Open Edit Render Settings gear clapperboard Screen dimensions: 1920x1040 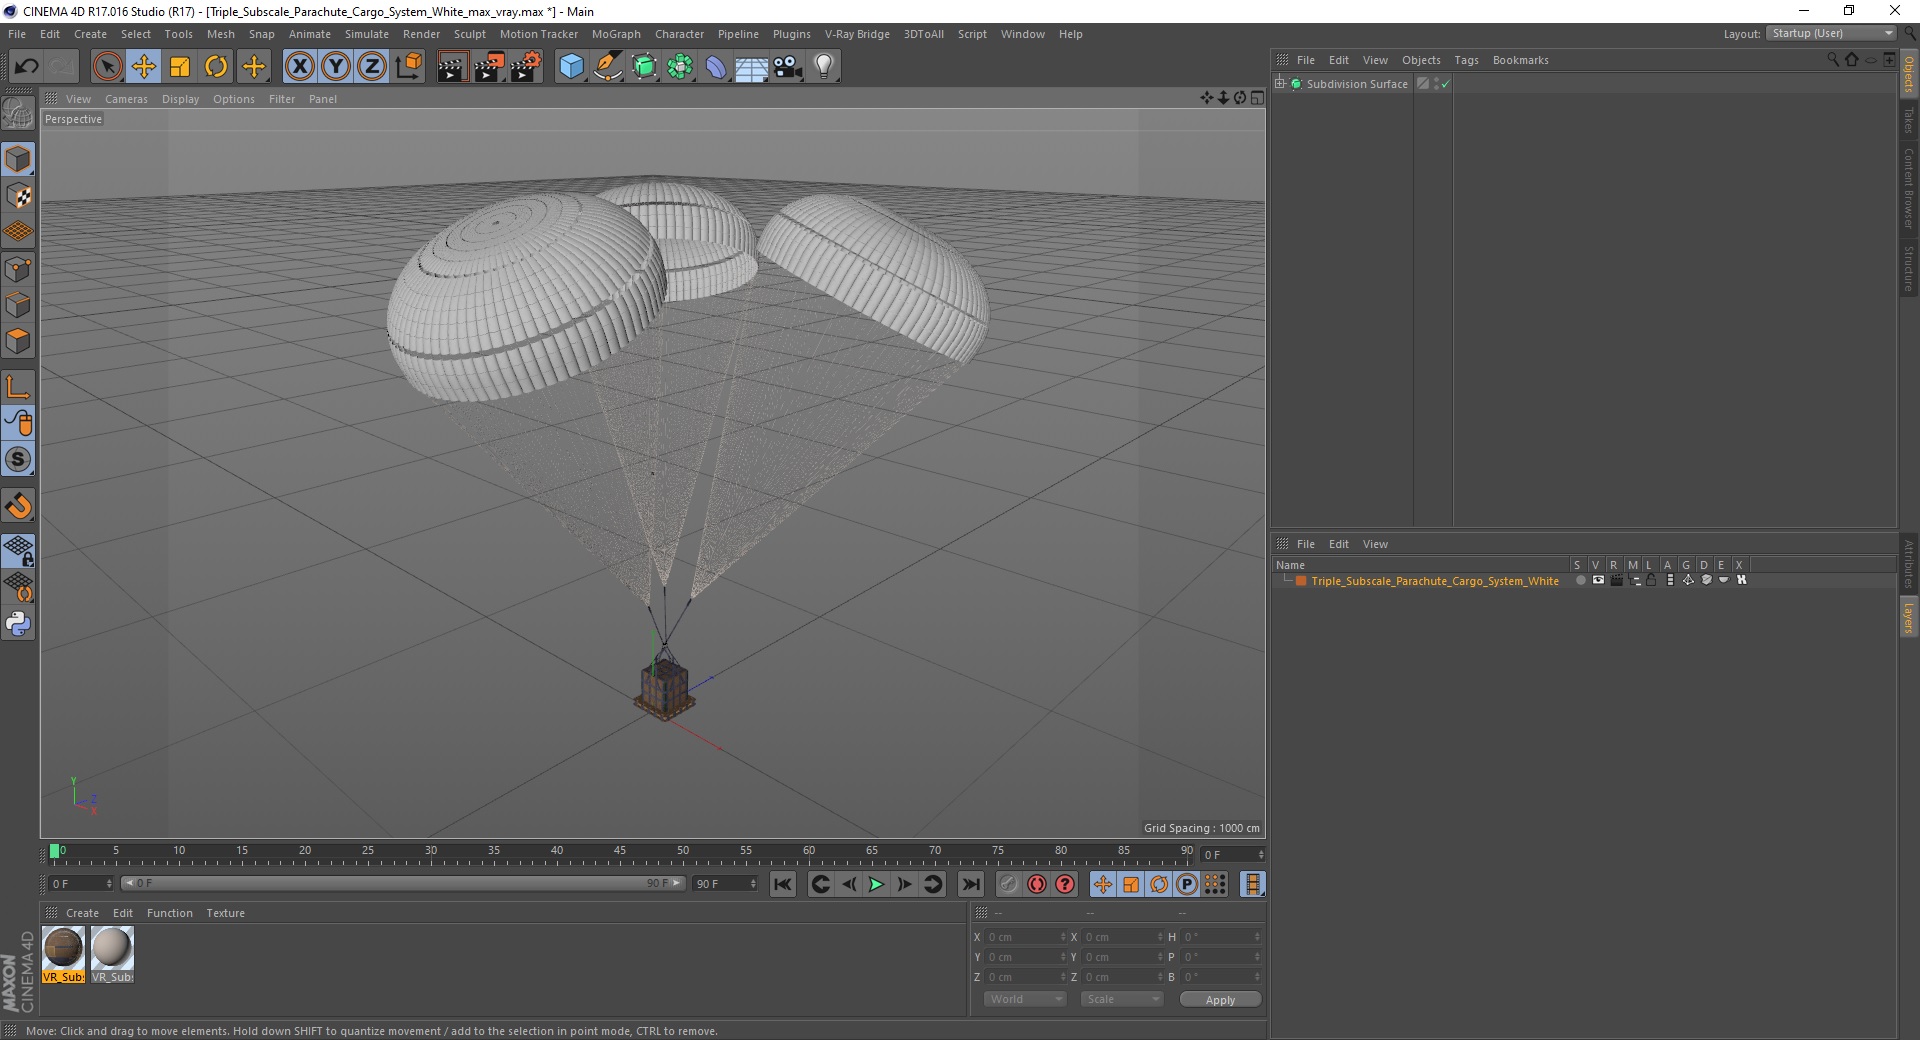526,67
